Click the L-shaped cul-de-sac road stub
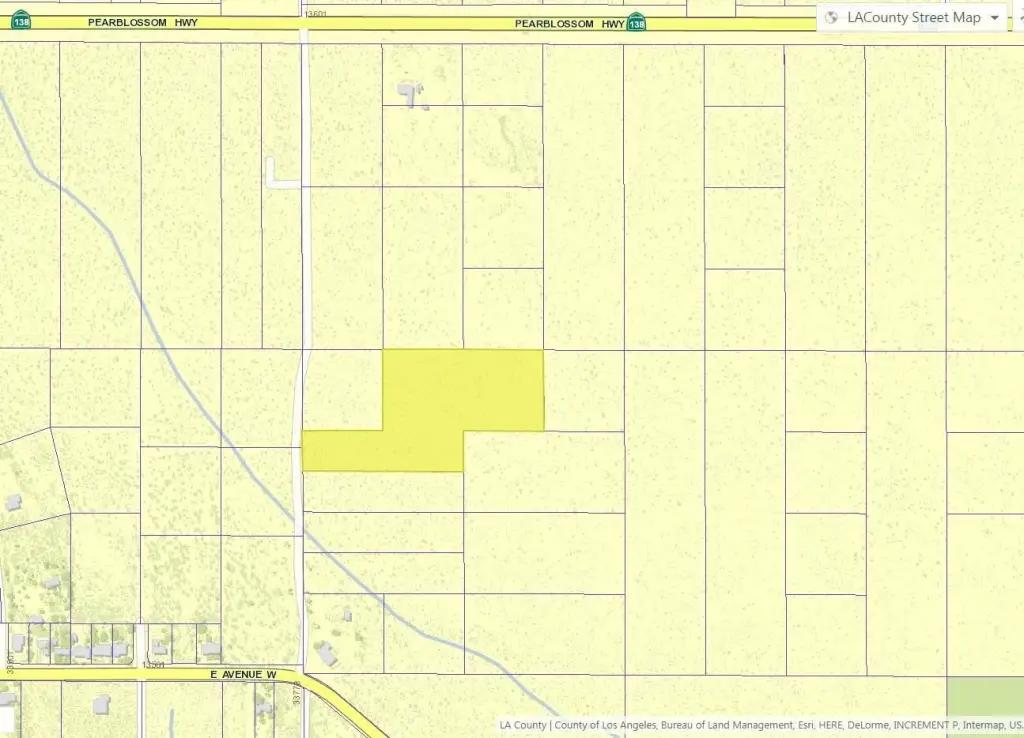Viewport: 1024px width, 738px height. coord(280,176)
